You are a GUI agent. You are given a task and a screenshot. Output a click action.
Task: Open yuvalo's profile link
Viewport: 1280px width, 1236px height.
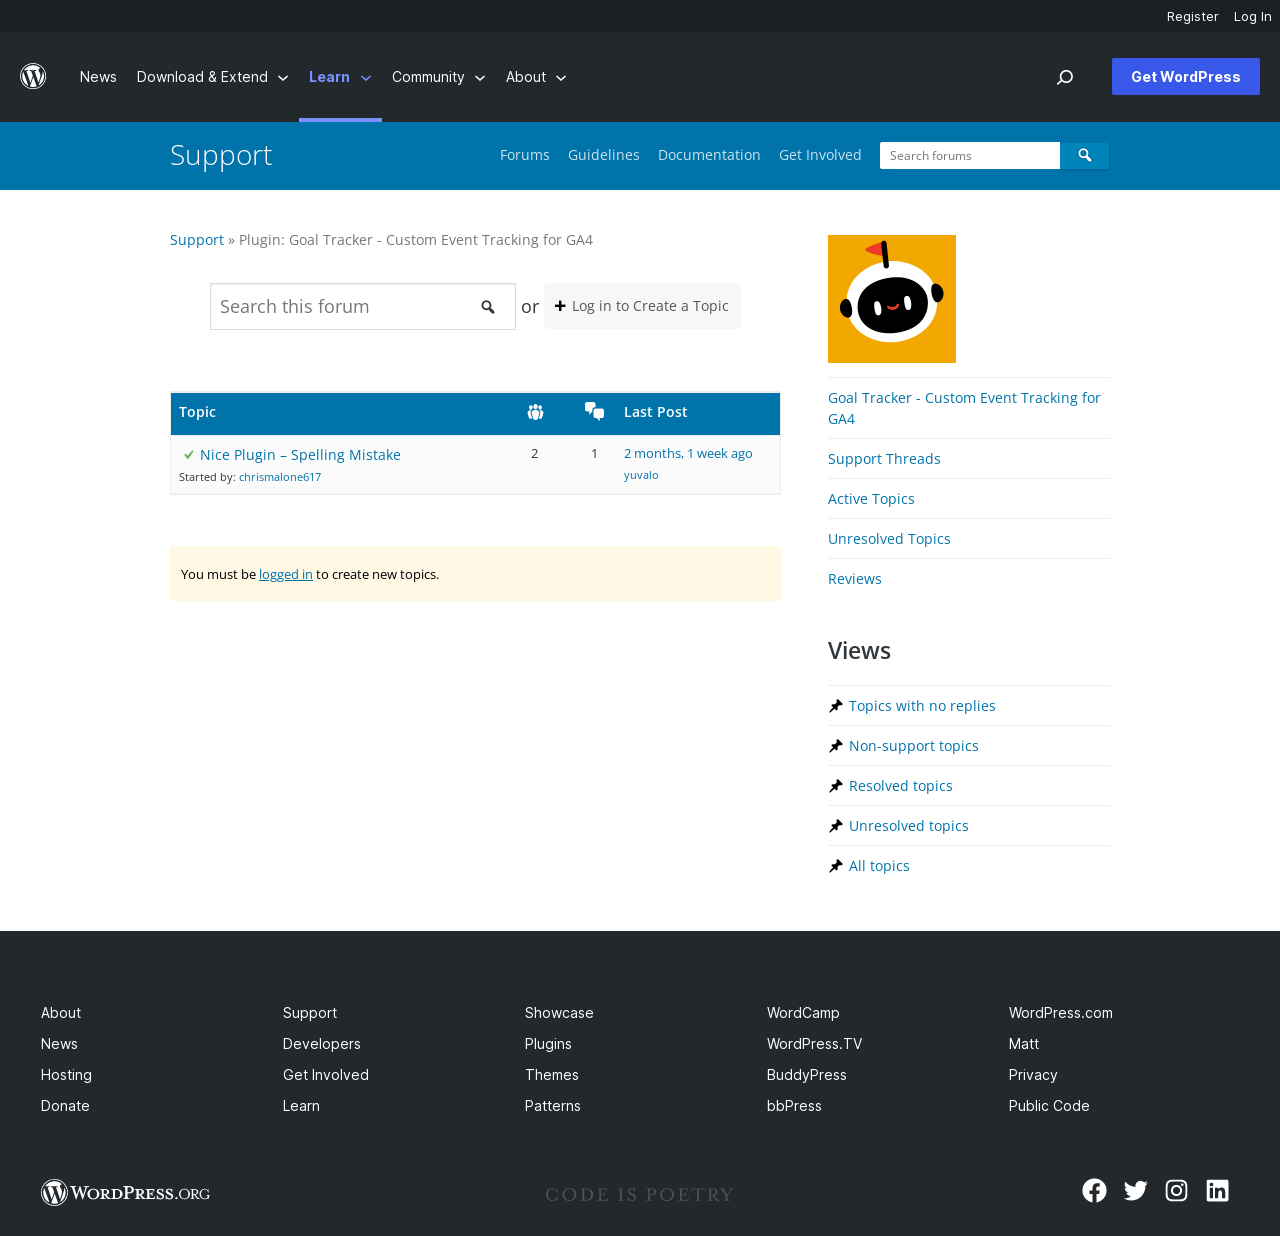pos(641,475)
